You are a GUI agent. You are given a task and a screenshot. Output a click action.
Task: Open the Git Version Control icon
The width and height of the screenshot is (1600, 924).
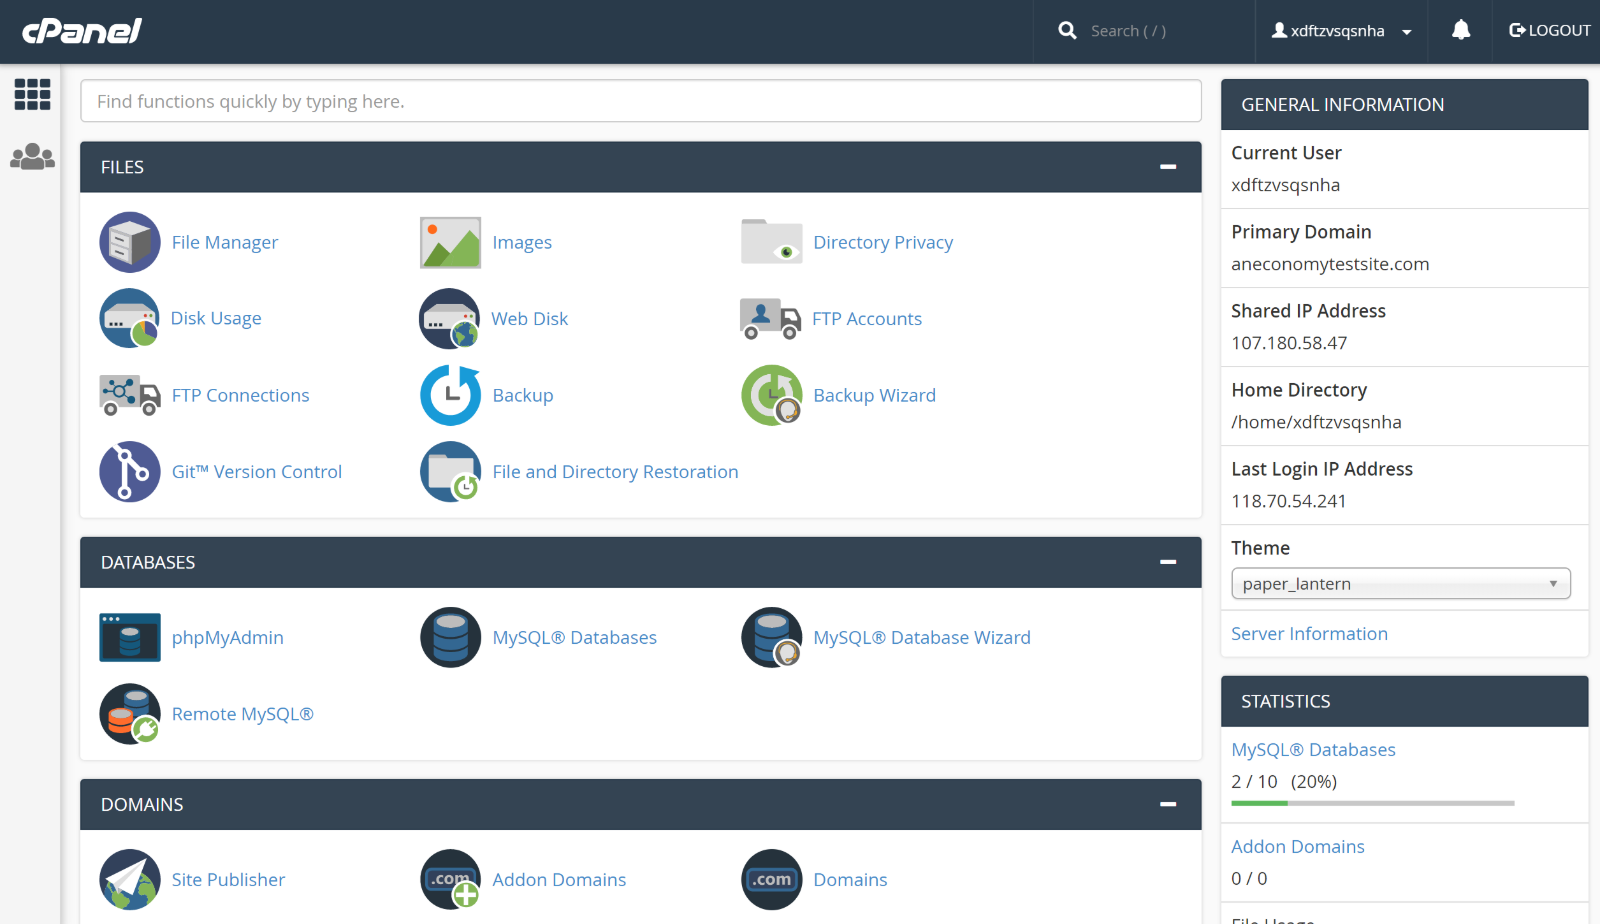(130, 471)
